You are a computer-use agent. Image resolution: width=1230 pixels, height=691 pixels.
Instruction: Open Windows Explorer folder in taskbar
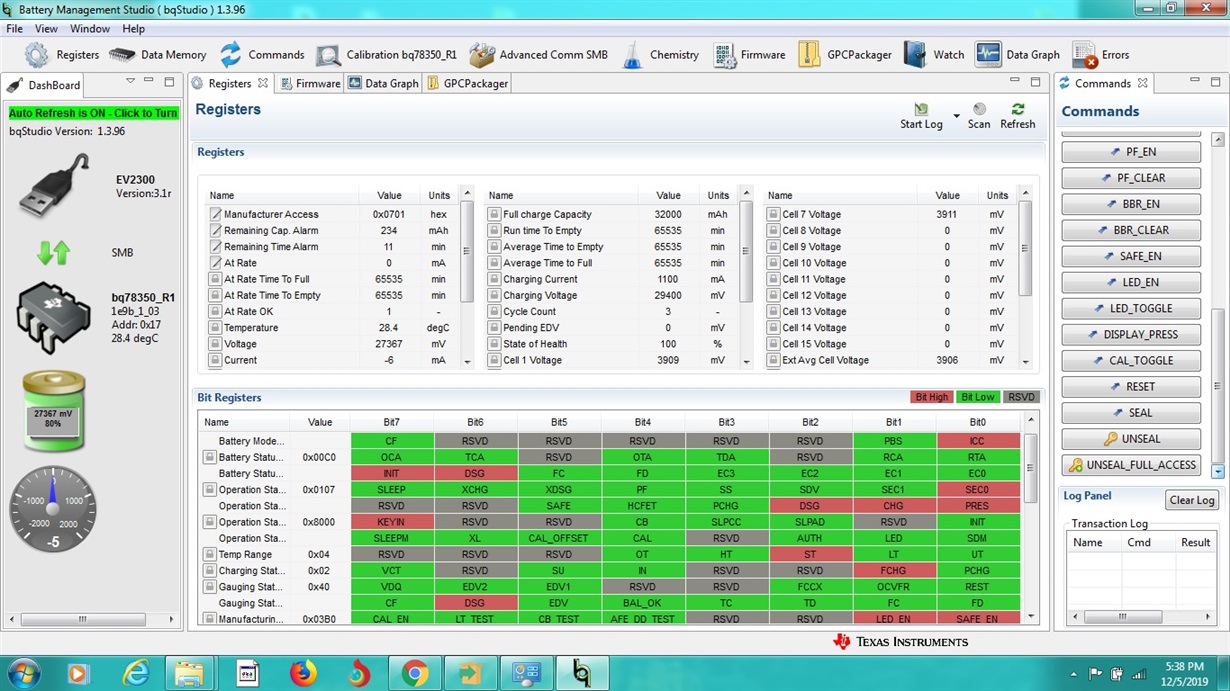pos(189,674)
